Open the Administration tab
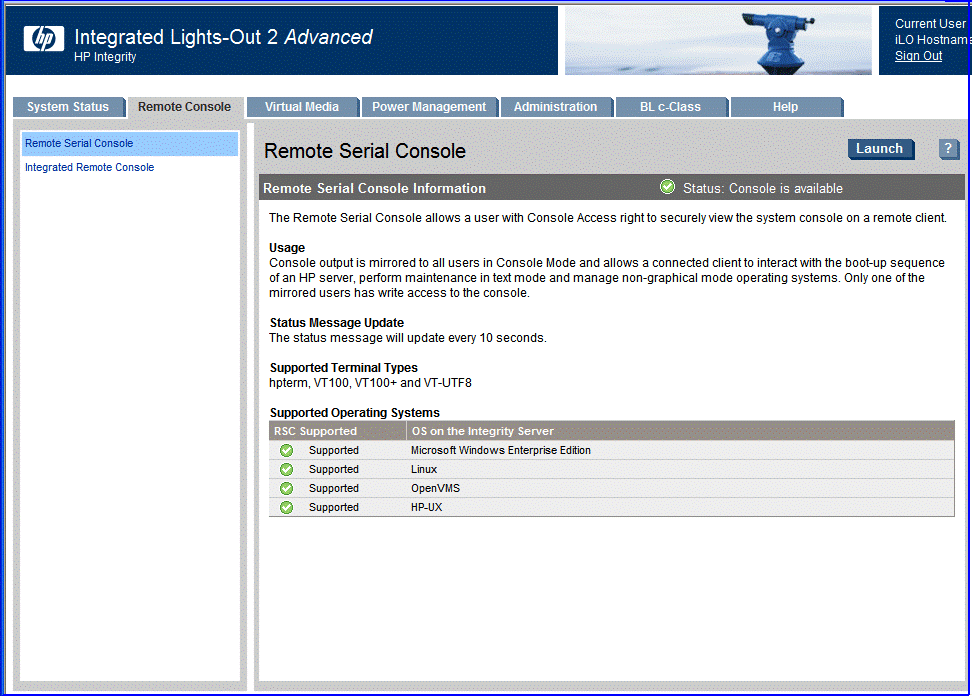 coord(555,107)
